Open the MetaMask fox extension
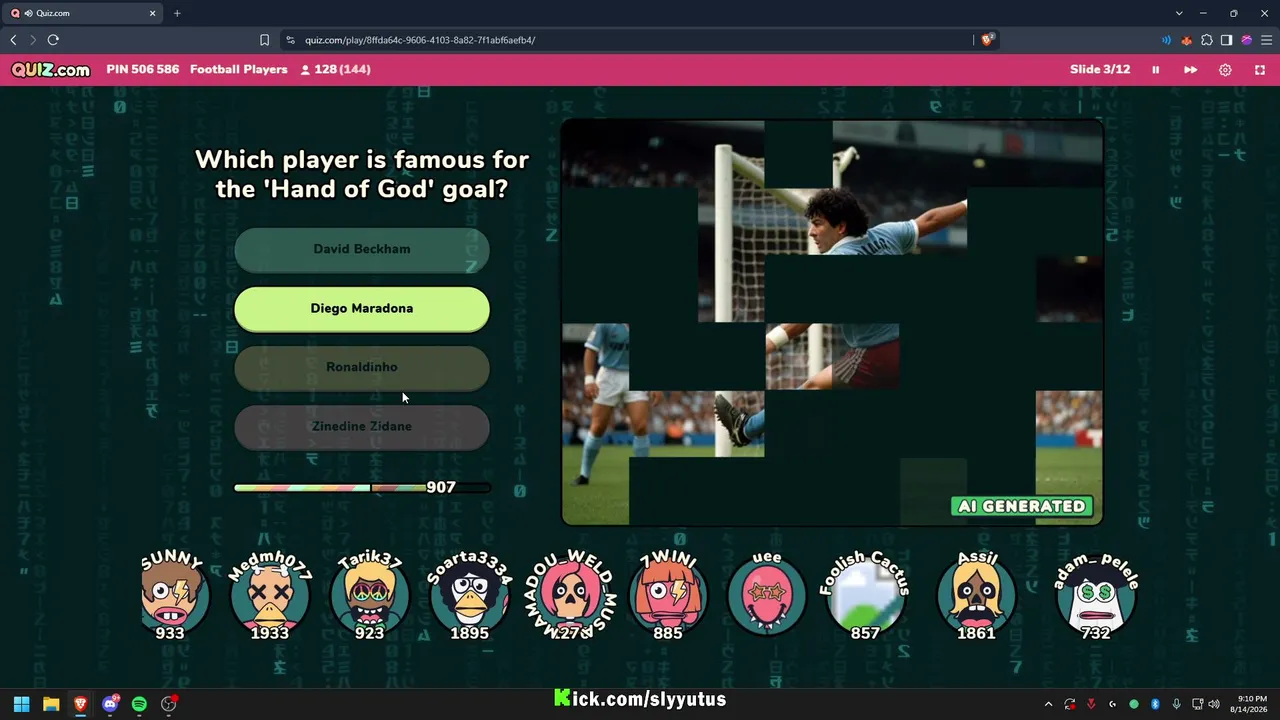The image size is (1280, 720). coord(1186,40)
